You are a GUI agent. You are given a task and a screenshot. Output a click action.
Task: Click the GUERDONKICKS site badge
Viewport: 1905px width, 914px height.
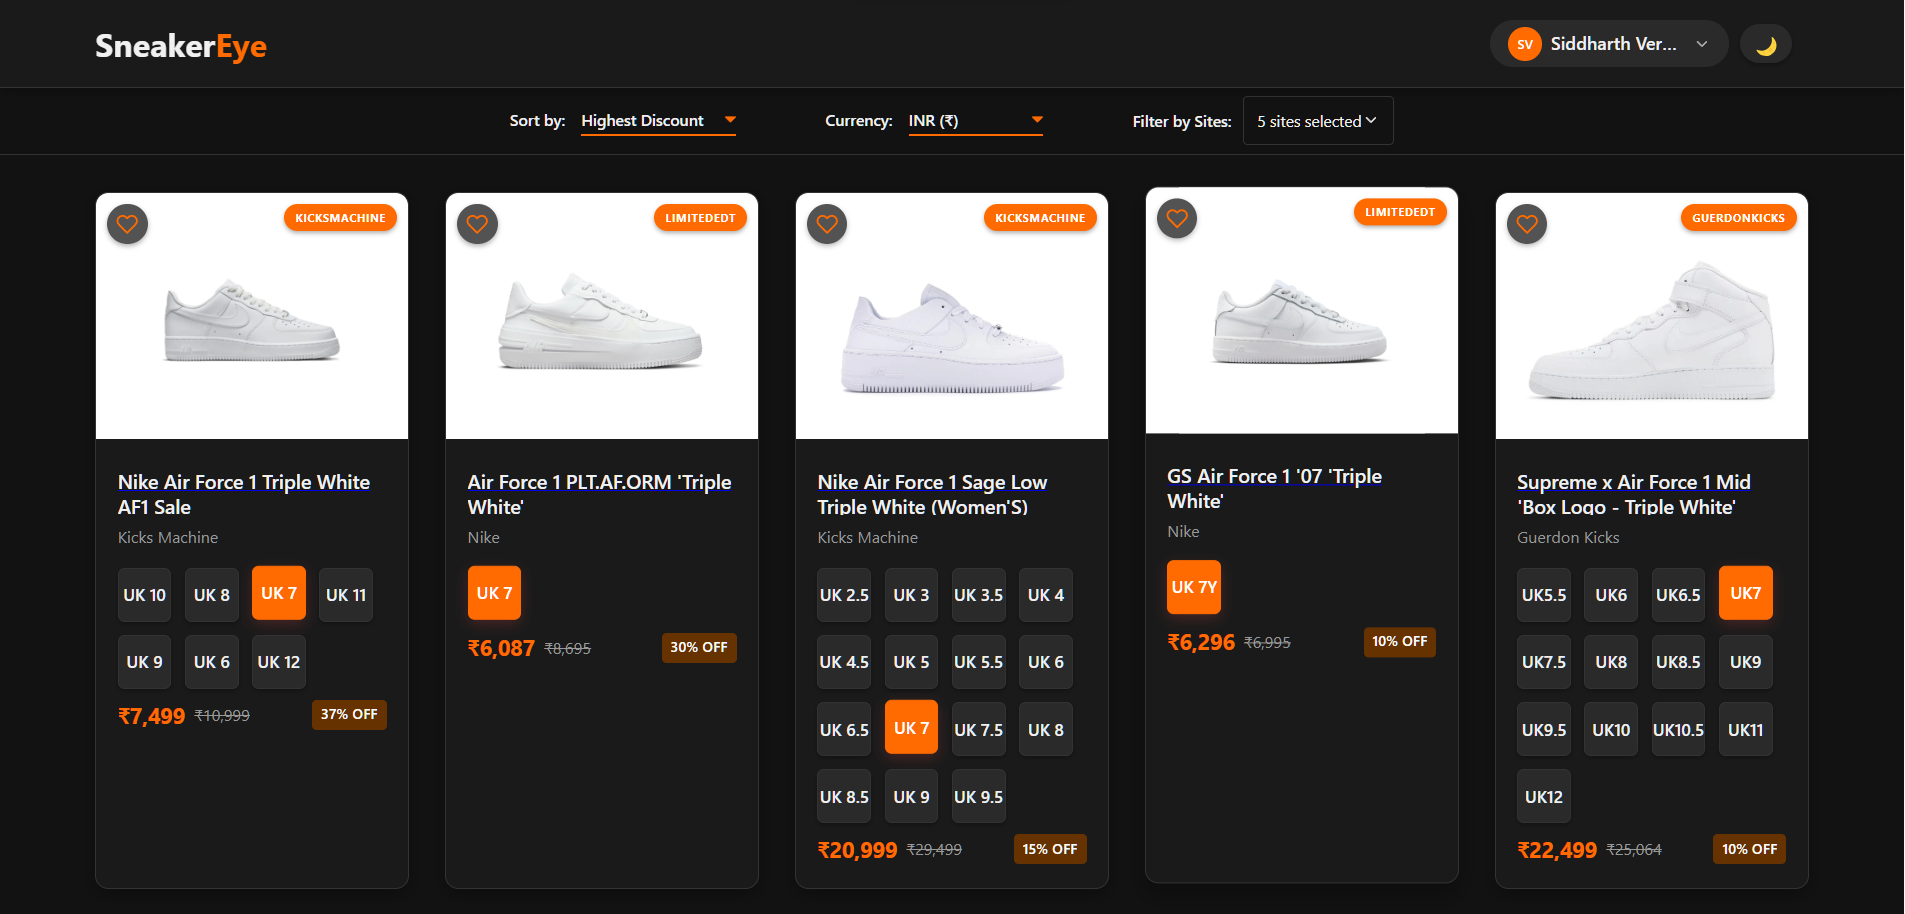click(x=1738, y=218)
